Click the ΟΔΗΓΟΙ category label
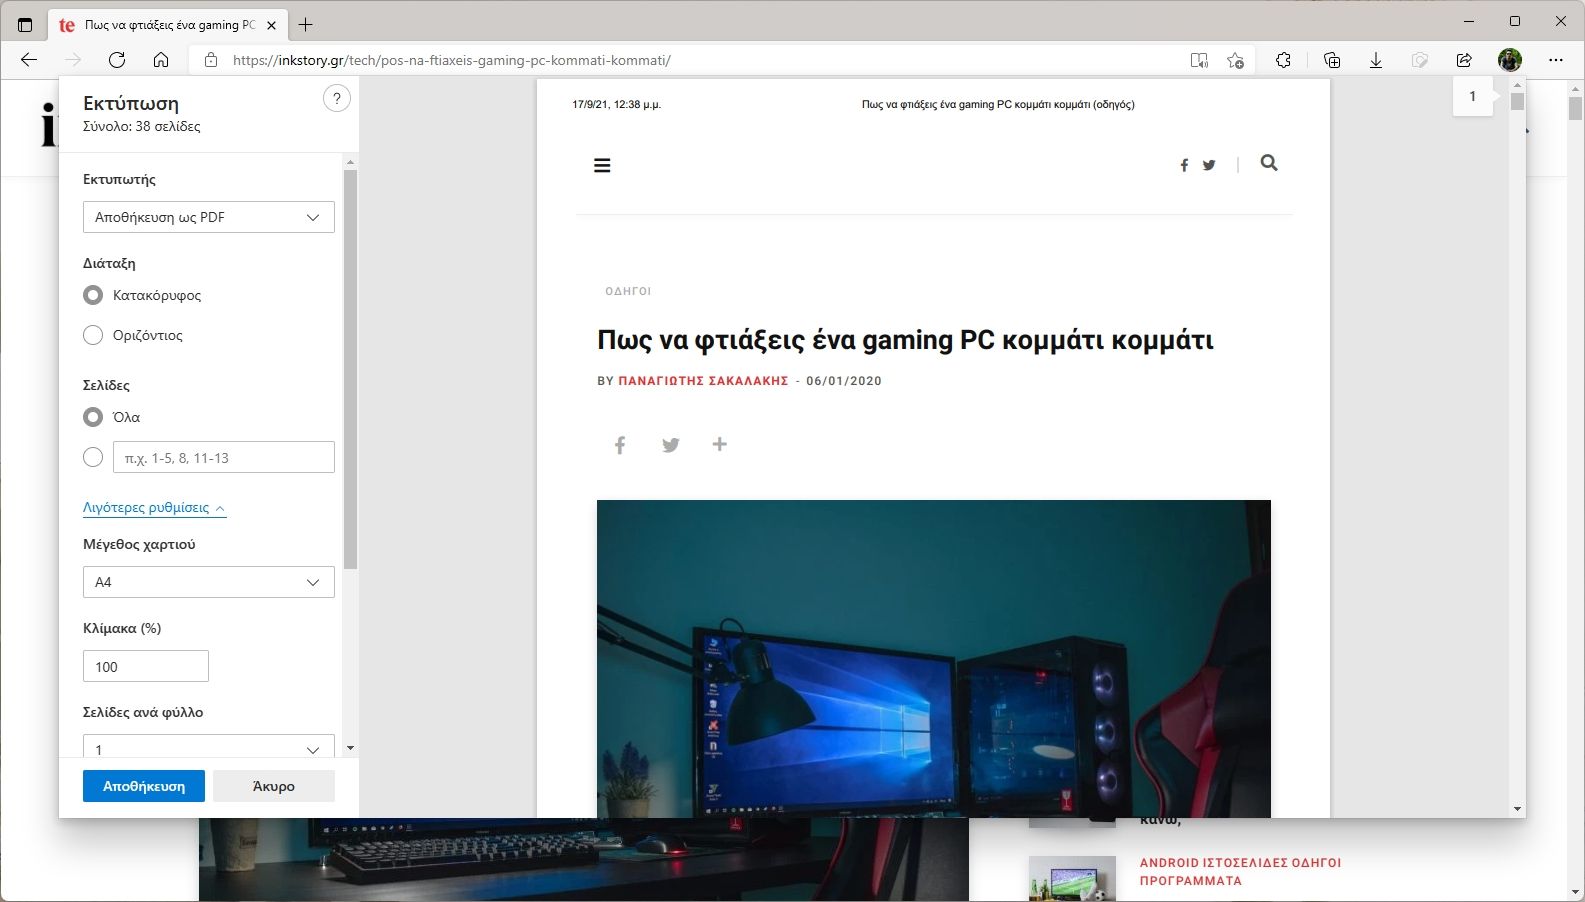 tap(628, 291)
